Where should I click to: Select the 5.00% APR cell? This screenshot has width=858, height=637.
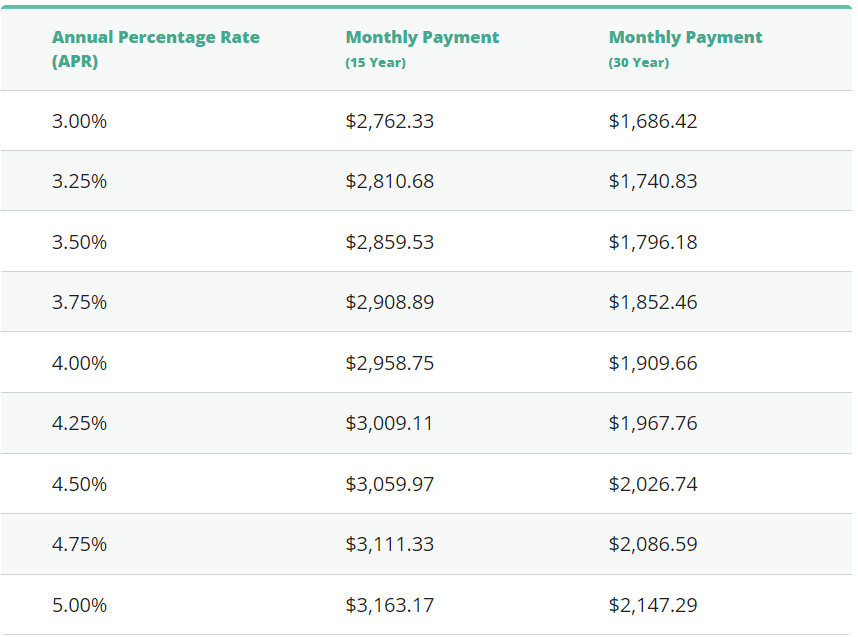coord(79,605)
